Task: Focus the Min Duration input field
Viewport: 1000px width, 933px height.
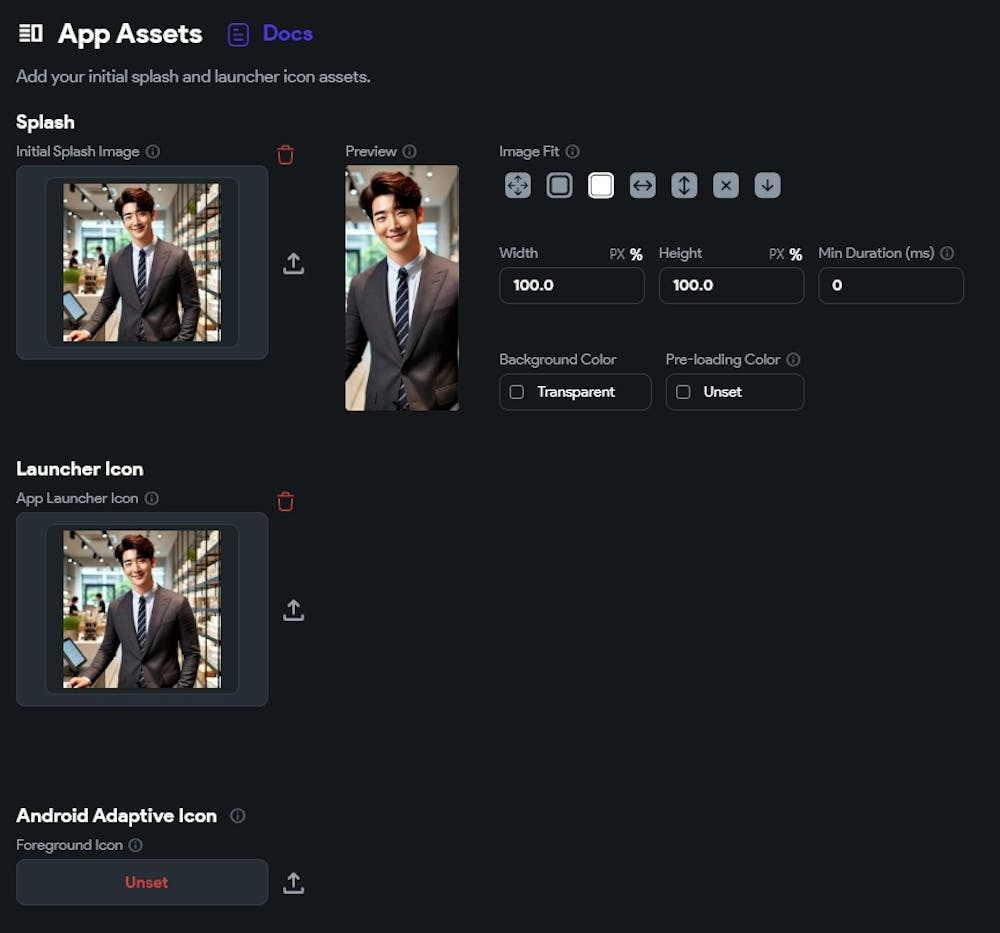Action: [x=891, y=285]
